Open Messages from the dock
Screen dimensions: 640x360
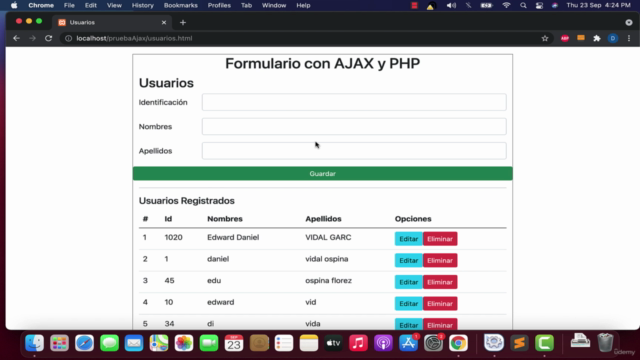point(109,343)
